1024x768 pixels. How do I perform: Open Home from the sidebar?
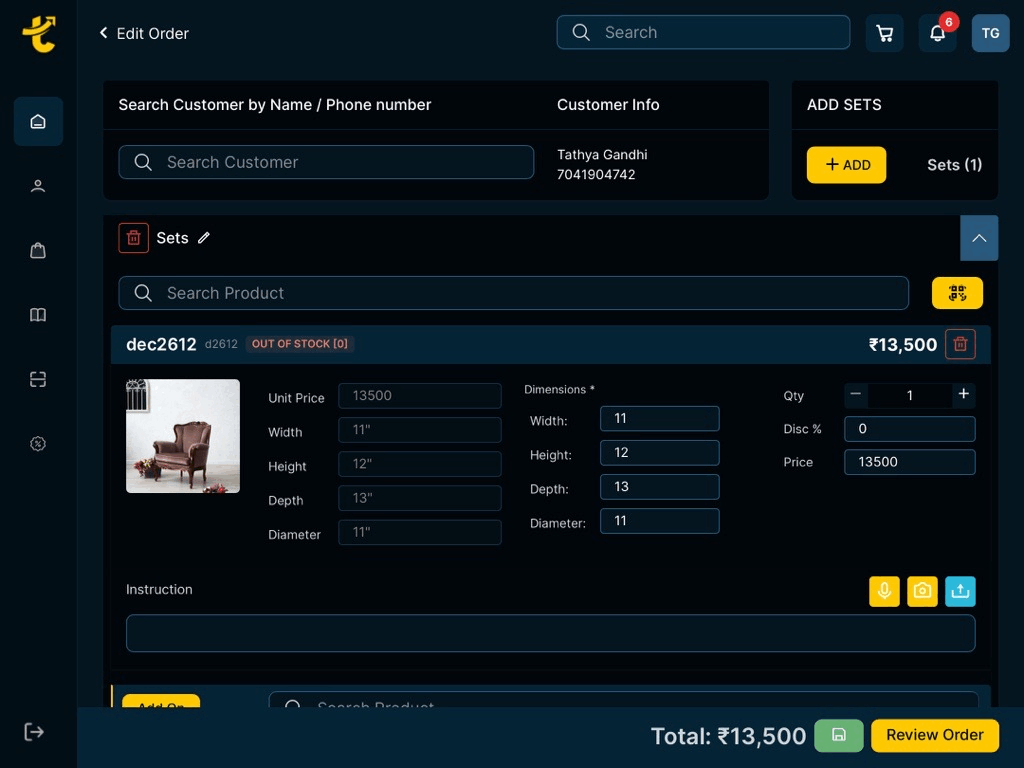click(x=38, y=122)
